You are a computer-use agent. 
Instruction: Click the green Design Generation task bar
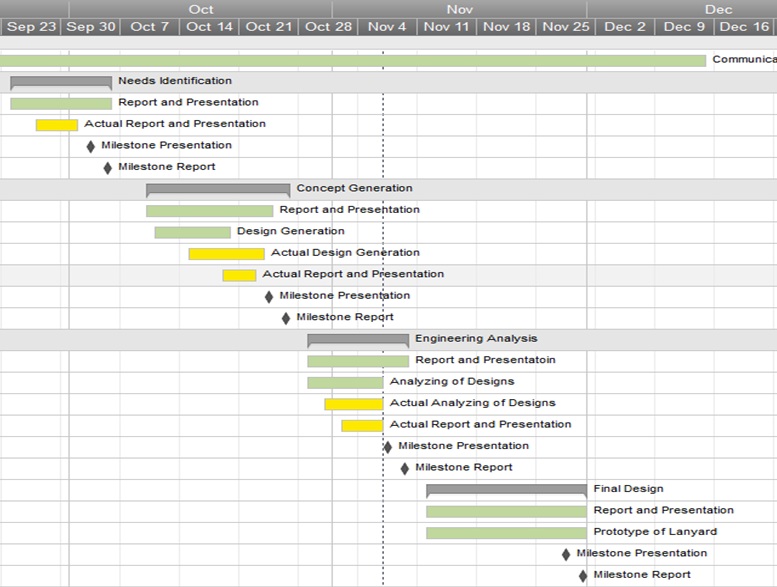coord(192,232)
